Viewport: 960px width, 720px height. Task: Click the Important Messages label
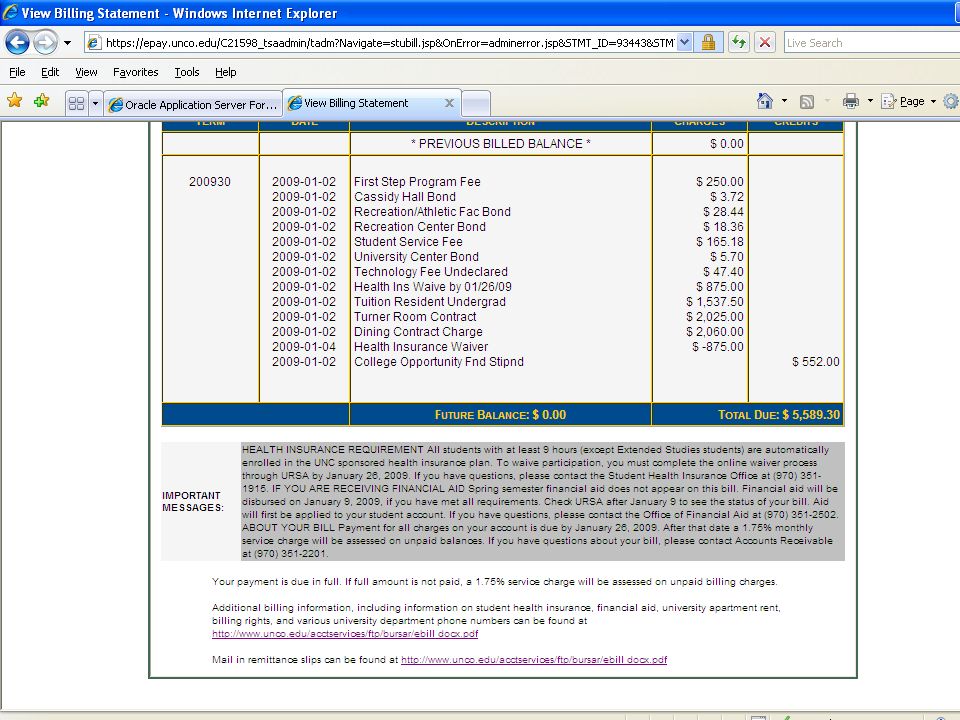(x=193, y=501)
